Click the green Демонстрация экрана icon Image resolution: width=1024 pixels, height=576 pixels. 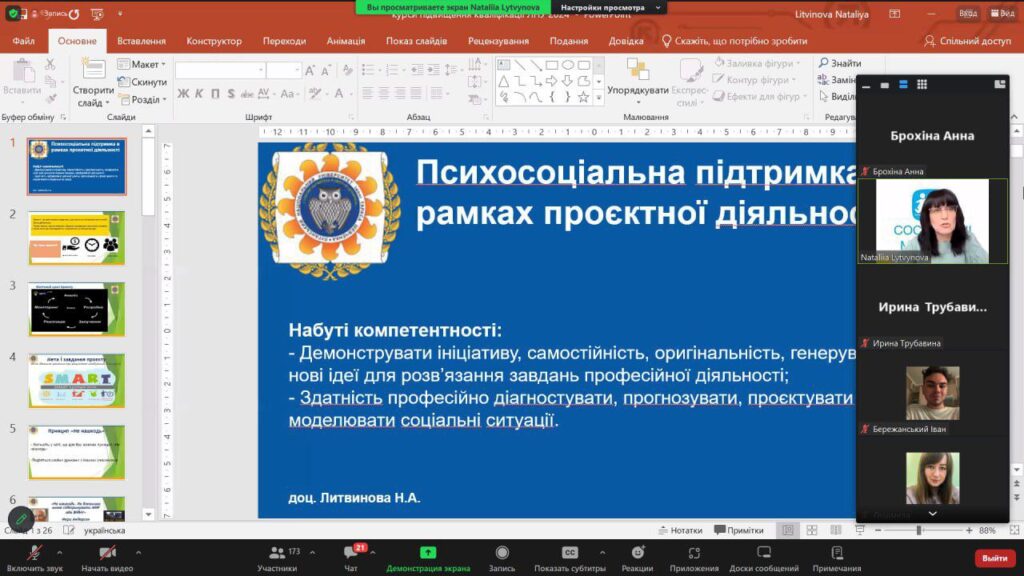coord(428,553)
